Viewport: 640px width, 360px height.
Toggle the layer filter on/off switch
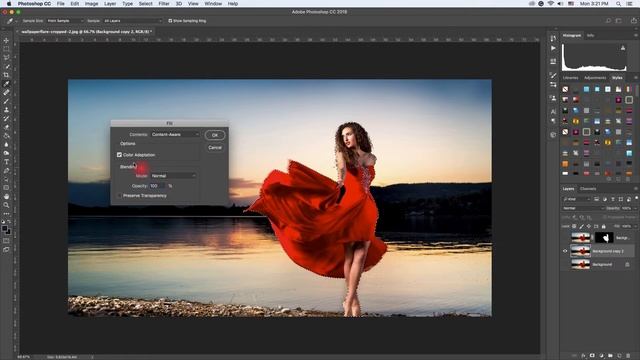[636, 199]
